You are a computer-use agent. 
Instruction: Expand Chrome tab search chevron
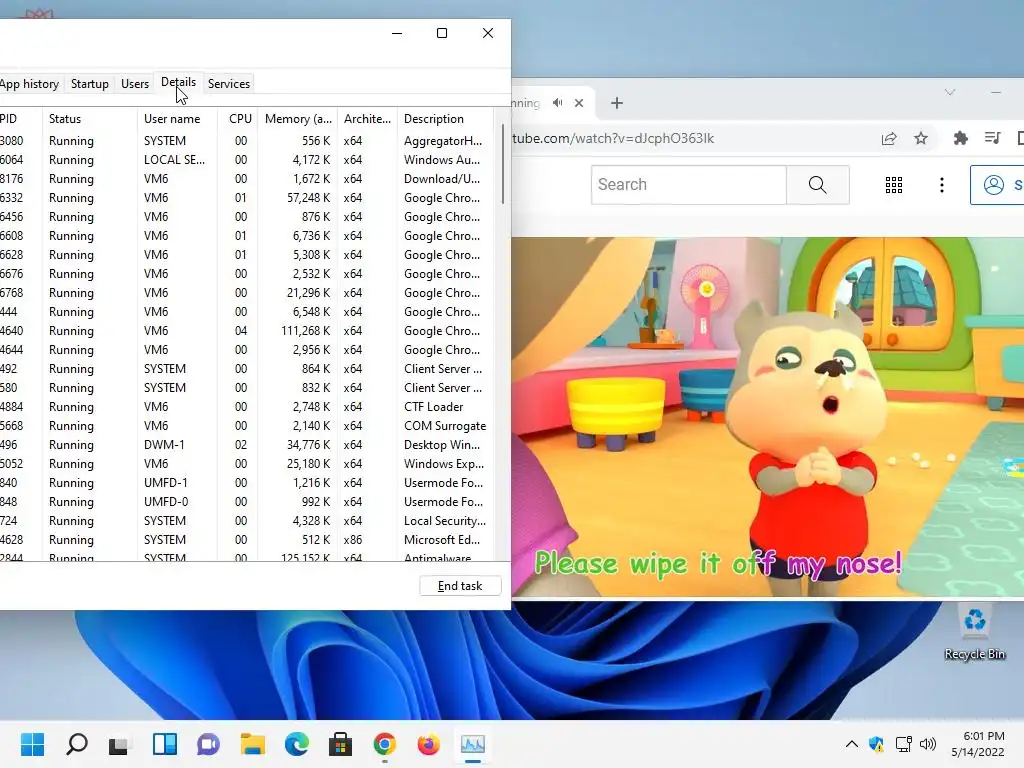pyautogui.click(x=950, y=92)
